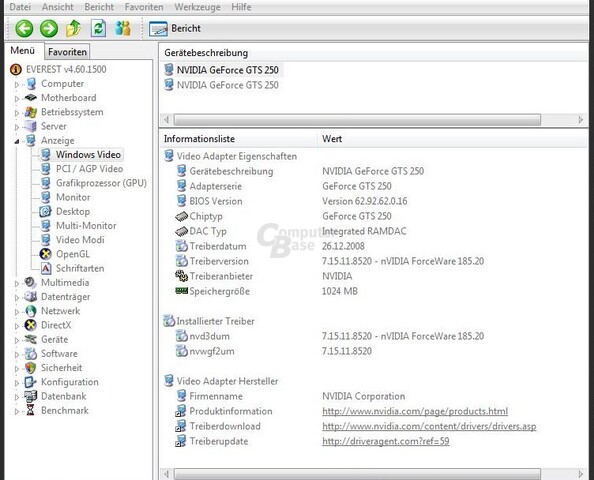Image resolution: width=594 pixels, height=480 pixels.
Task: Click the device list horizontal scrollbar thumb
Action: (x=357, y=120)
